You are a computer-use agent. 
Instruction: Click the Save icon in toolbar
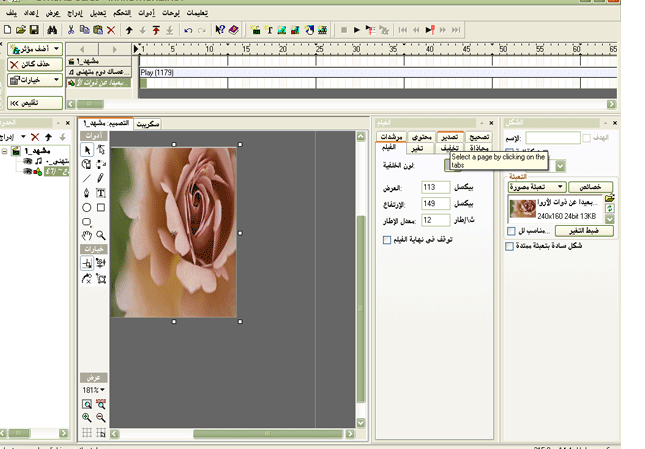point(34,30)
